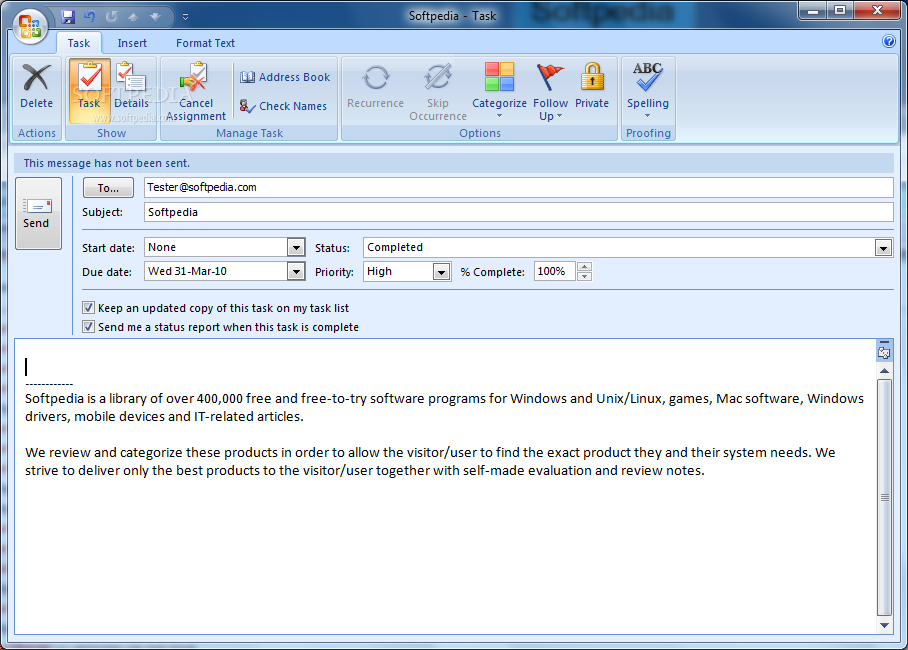Cancel Assignment of this task
The width and height of the screenshot is (908, 650).
pos(196,91)
